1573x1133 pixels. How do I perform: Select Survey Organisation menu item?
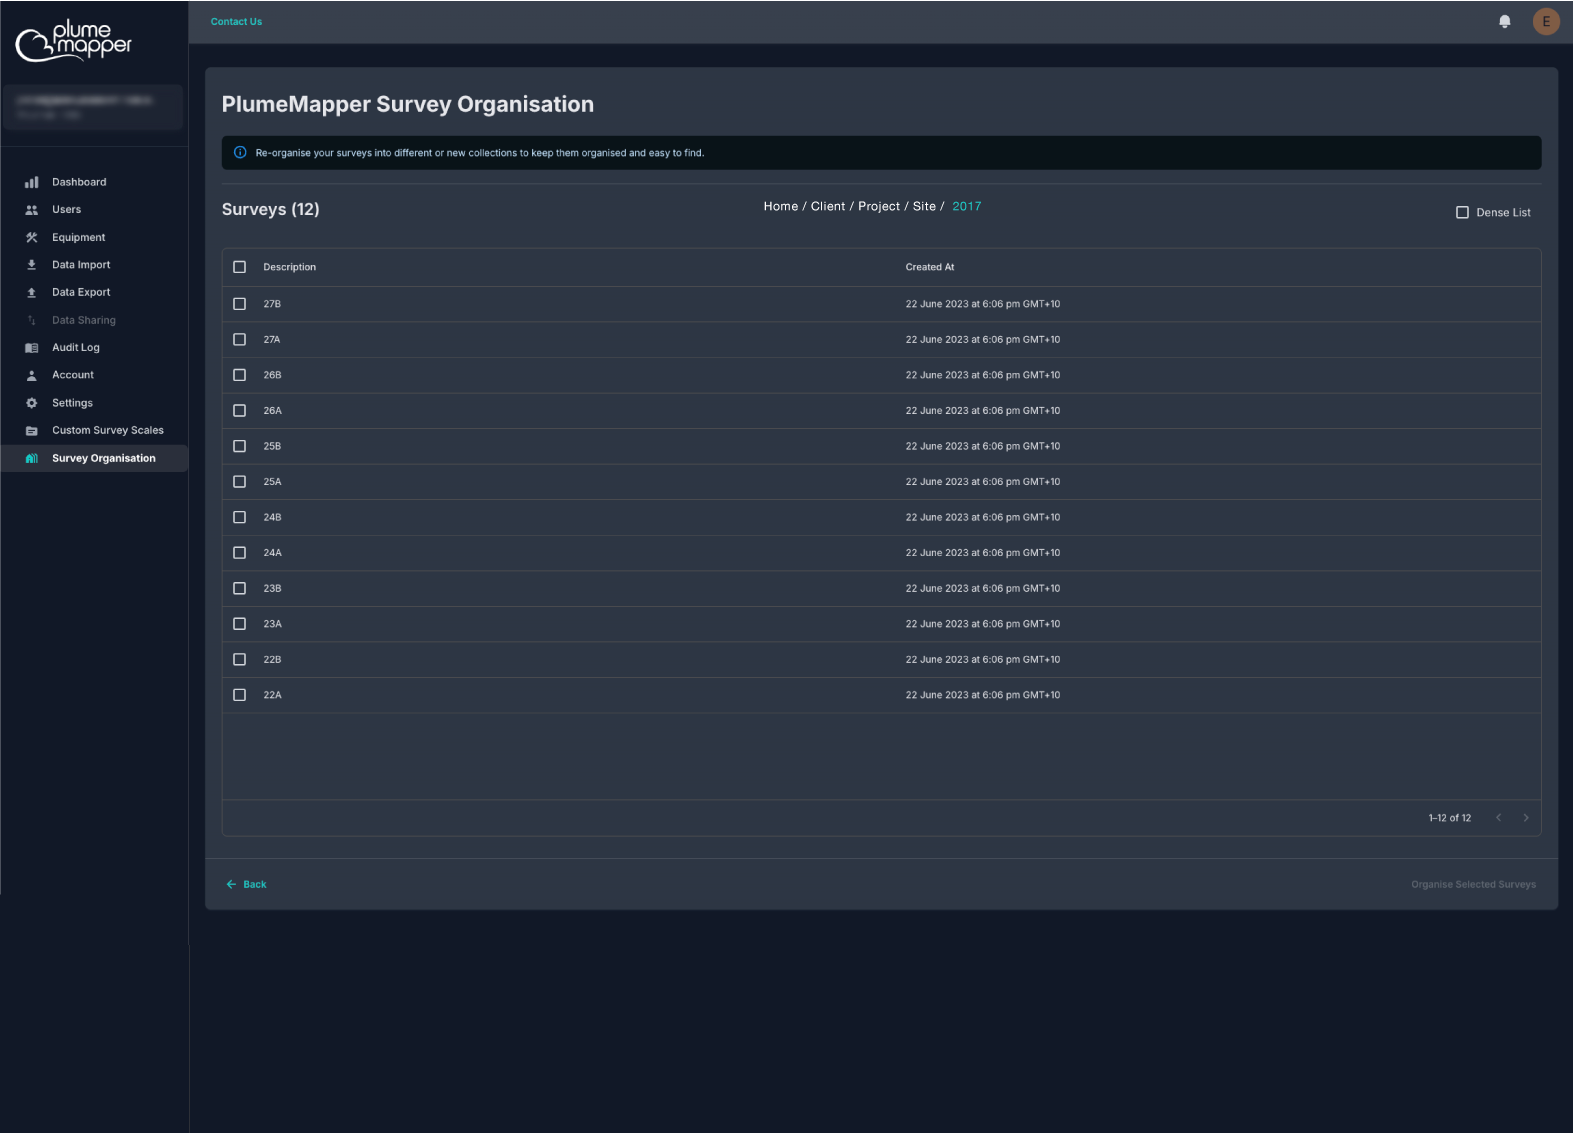pos(94,458)
